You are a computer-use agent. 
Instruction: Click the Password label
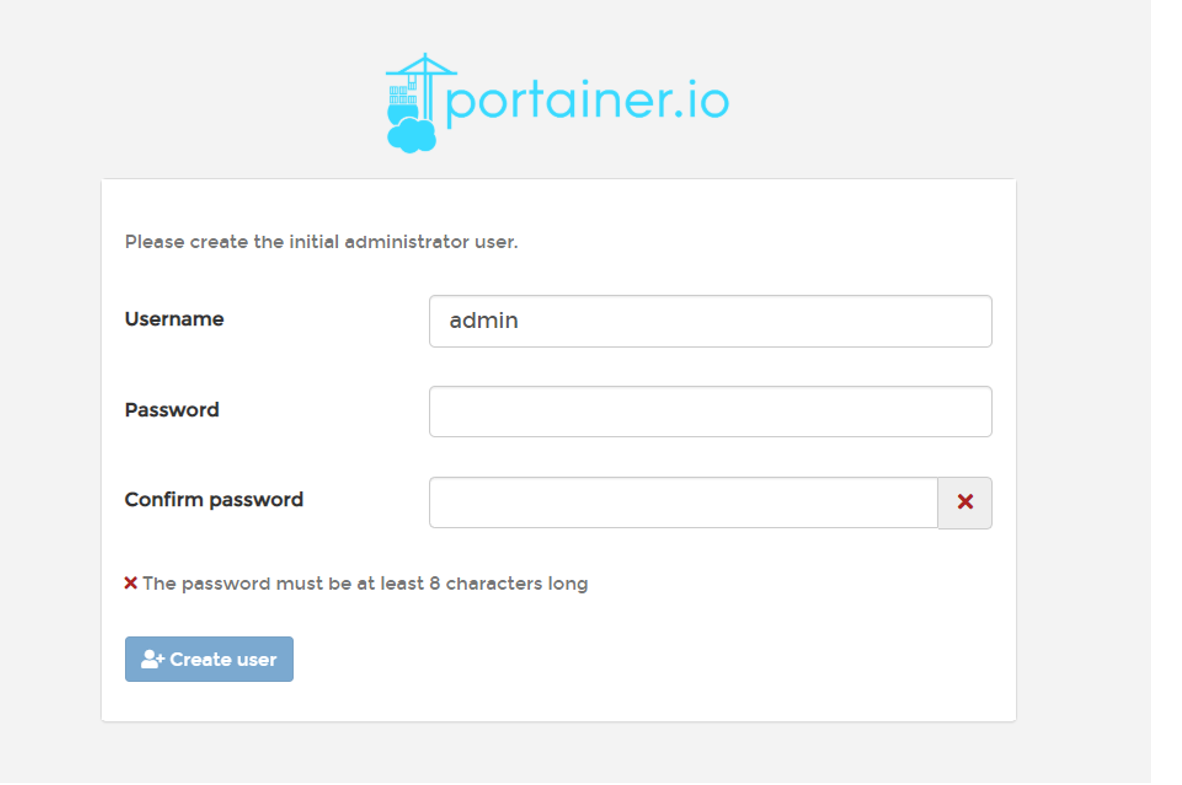coord(172,410)
